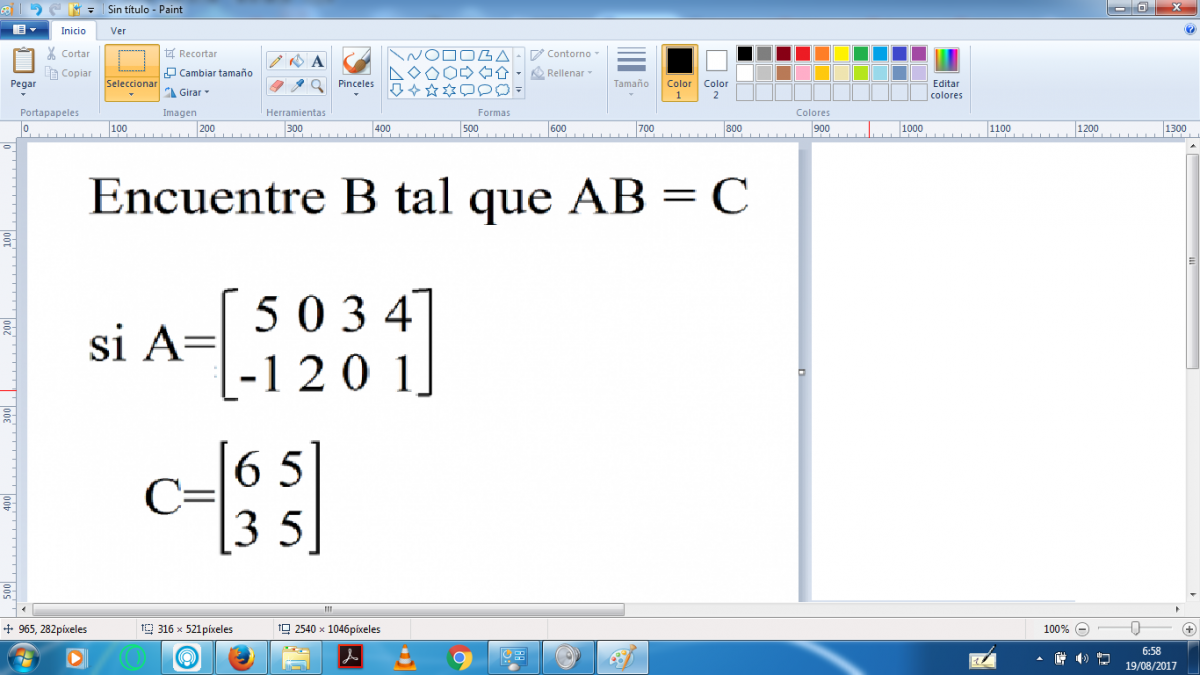Toggle Color 1 as active color
Viewport: 1200px width, 675px height.
coord(679,72)
